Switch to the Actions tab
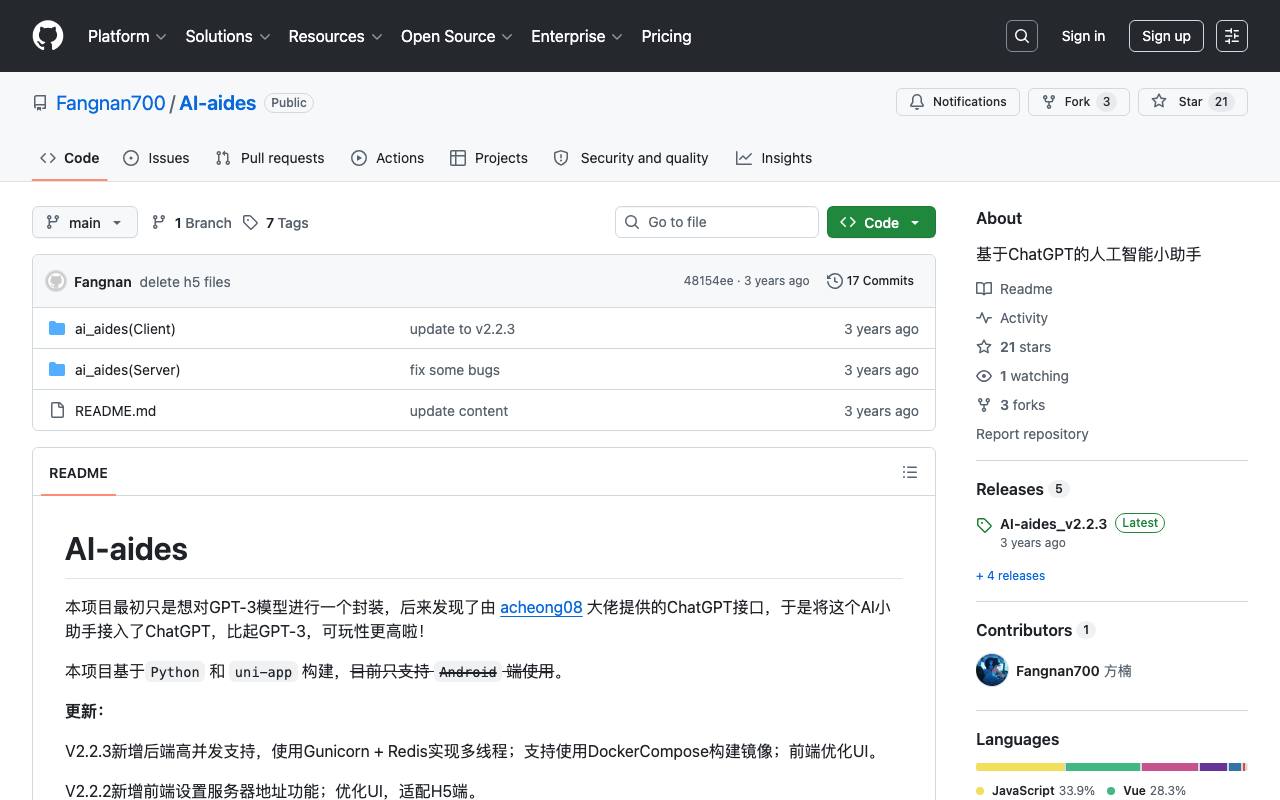This screenshot has width=1280, height=800. [388, 158]
